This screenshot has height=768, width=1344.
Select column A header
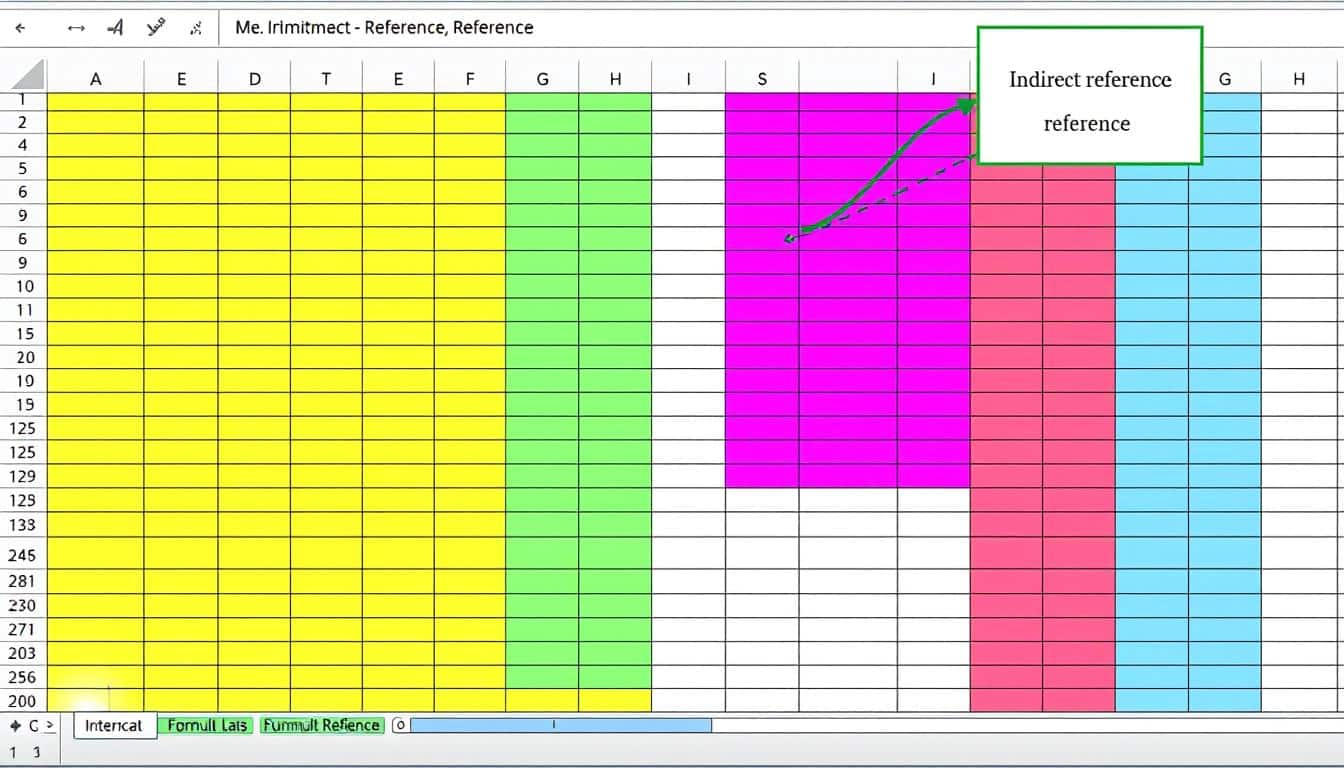(96, 79)
